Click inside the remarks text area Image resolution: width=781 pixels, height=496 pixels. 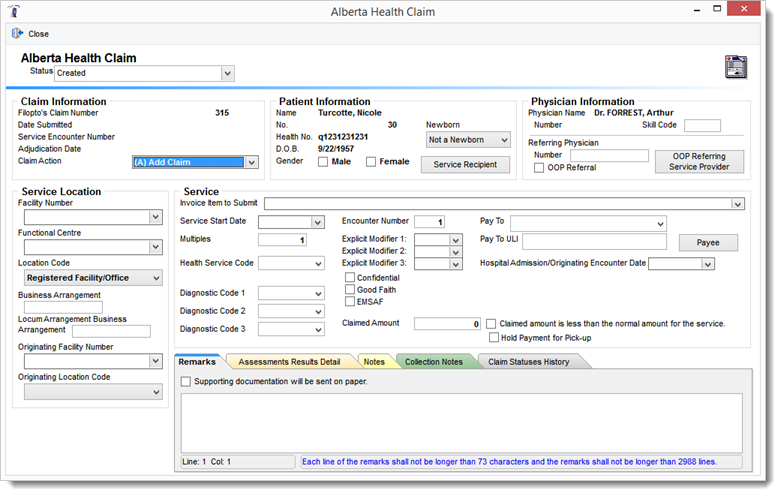pyautogui.click(x=461, y=423)
